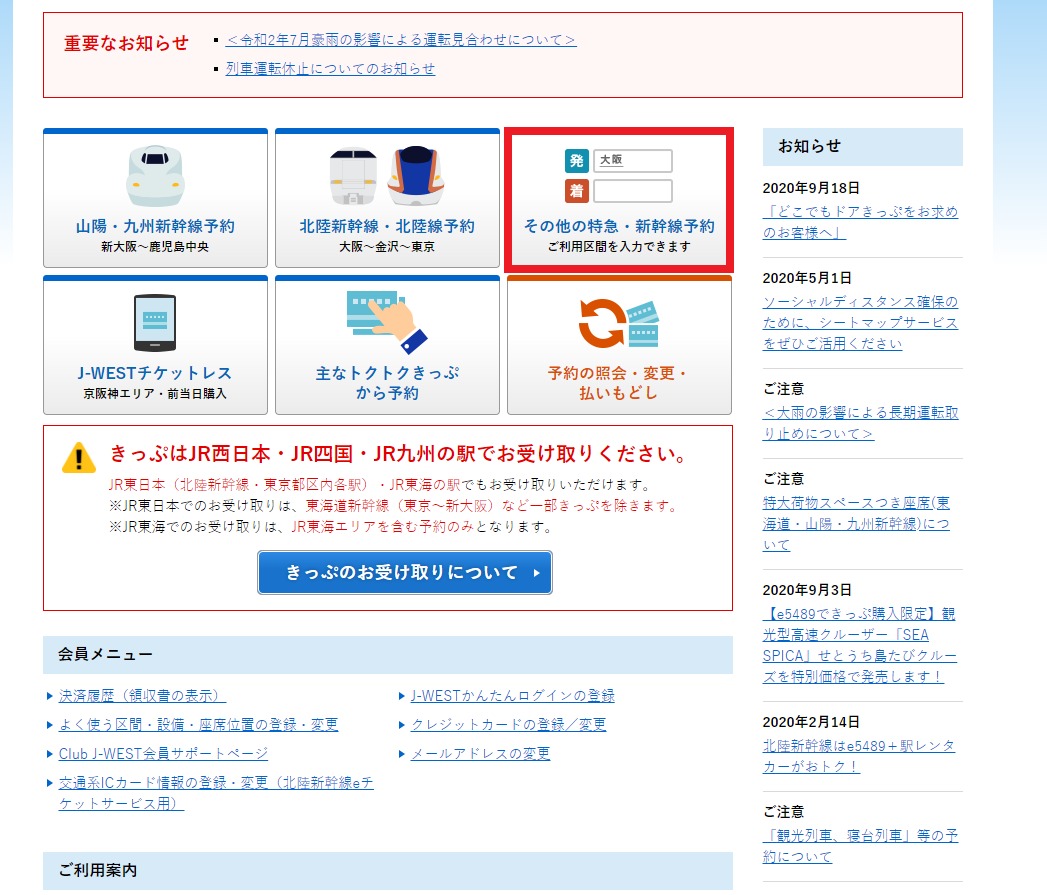The image size is (1047, 895).
Task: Open どこでもドアきっぷ news link
Action: (x=861, y=222)
